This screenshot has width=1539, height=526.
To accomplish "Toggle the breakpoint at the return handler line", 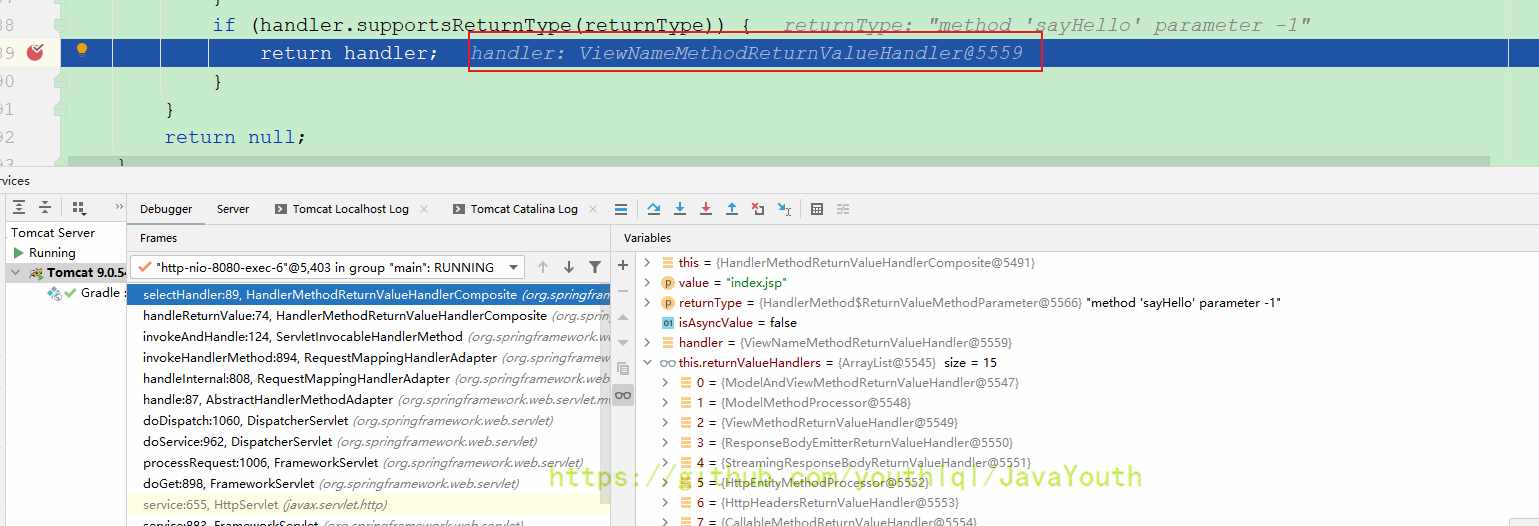I will pyautogui.click(x=35, y=52).
